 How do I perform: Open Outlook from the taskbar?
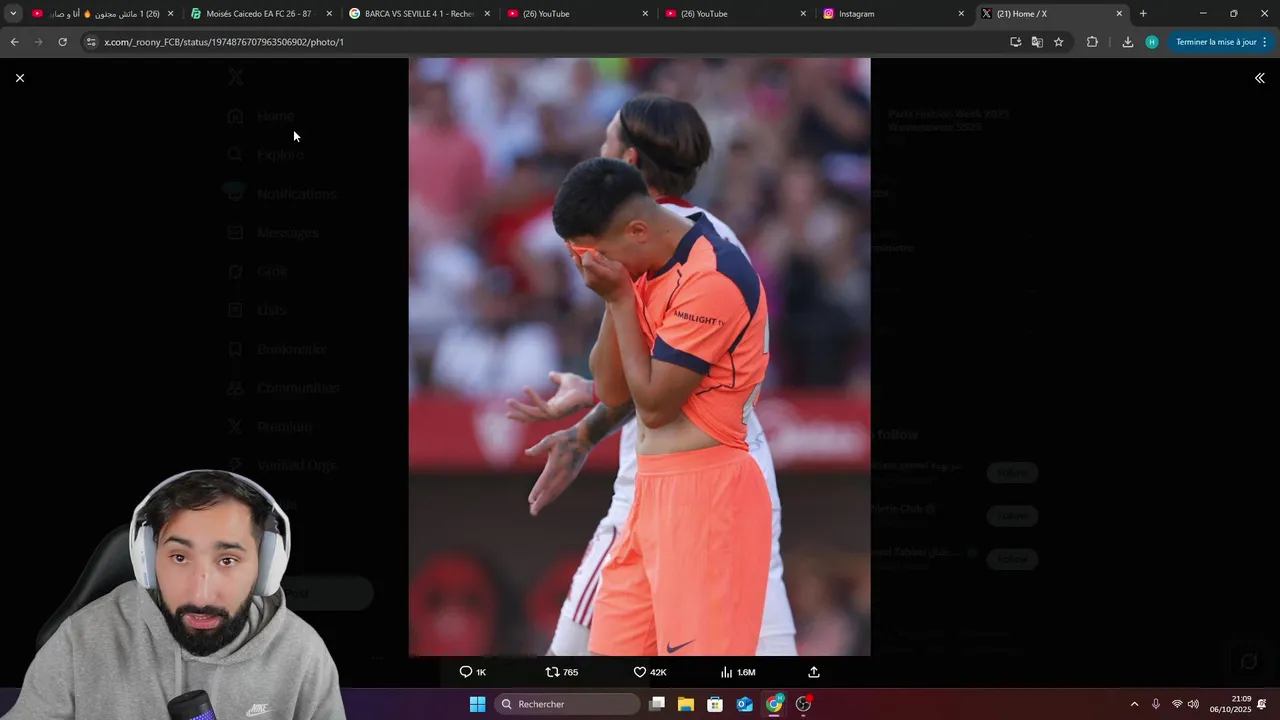click(x=745, y=704)
